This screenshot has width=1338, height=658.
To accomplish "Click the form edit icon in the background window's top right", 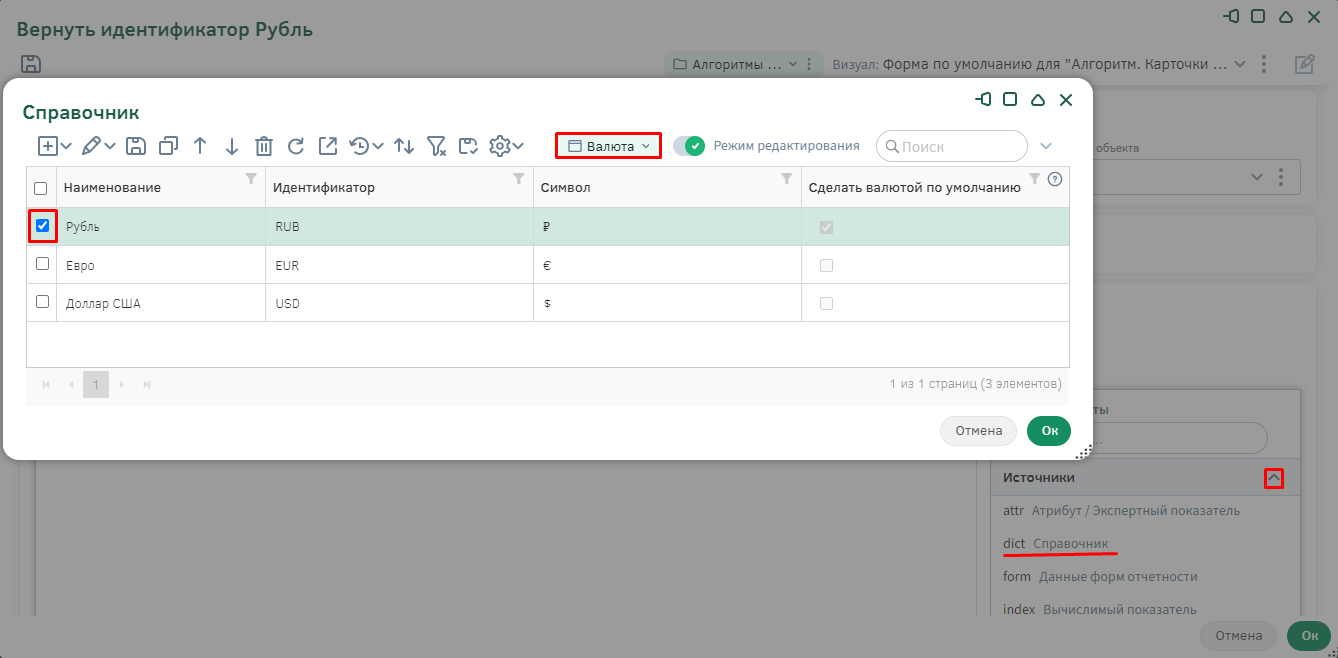I will click(1305, 64).
